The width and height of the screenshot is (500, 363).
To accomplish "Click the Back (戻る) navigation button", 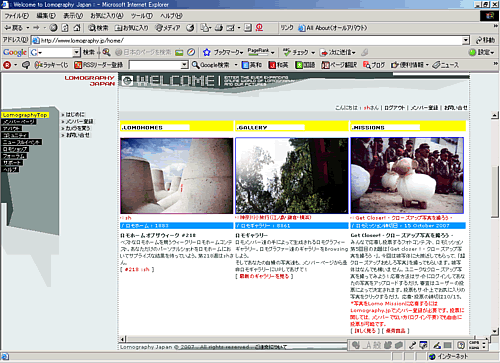I will point(13,28).
